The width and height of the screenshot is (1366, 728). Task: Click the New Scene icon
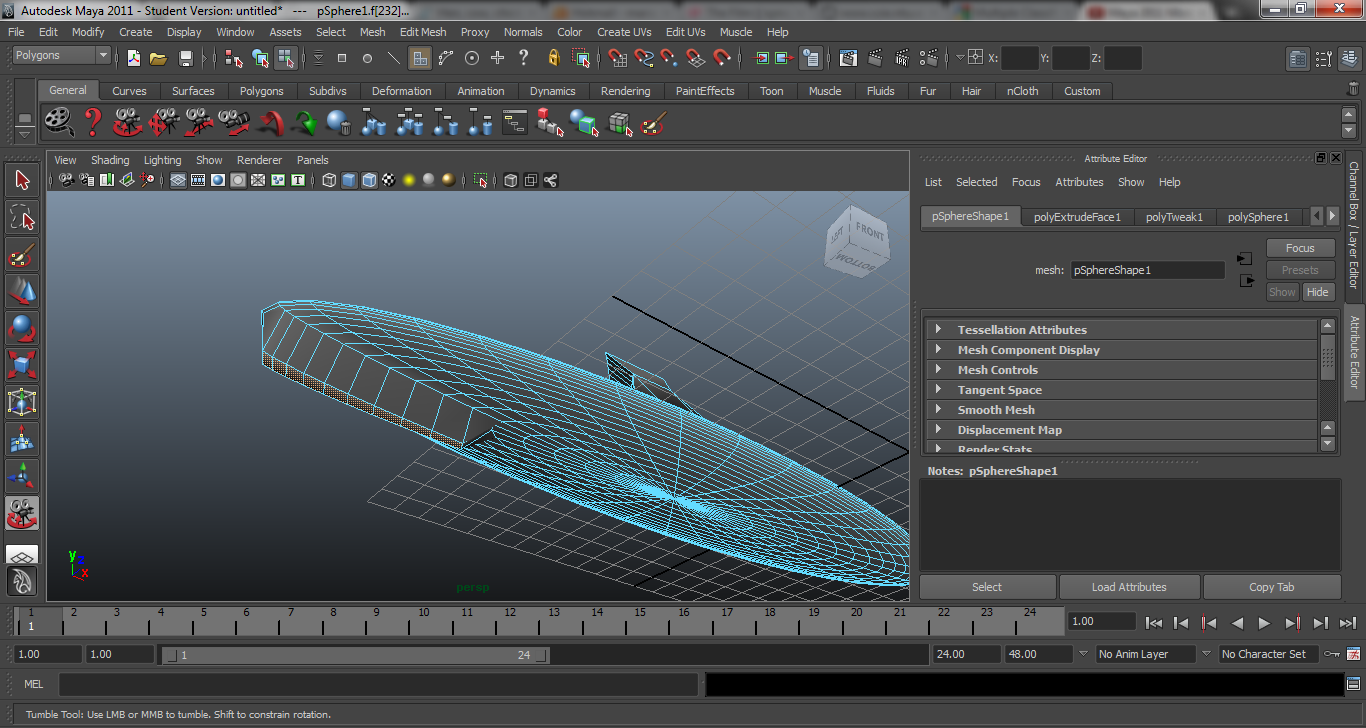(x=133, y=59)
